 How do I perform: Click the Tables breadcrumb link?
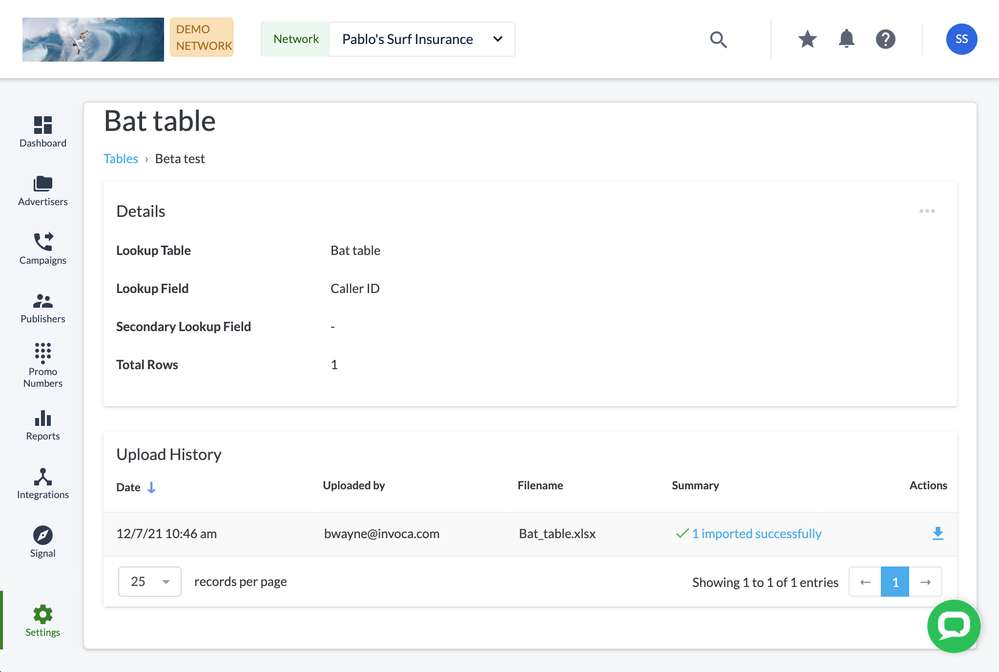pos(121,159)
